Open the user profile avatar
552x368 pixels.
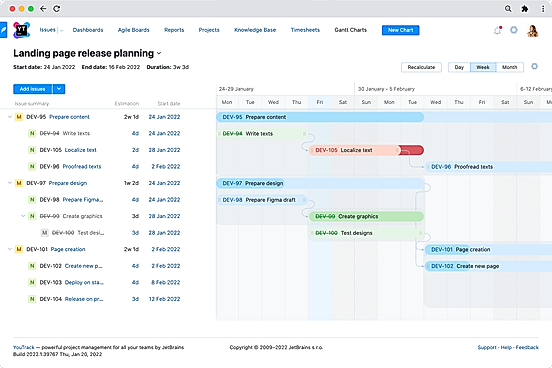pyautogui.click(x=532, y=31)
